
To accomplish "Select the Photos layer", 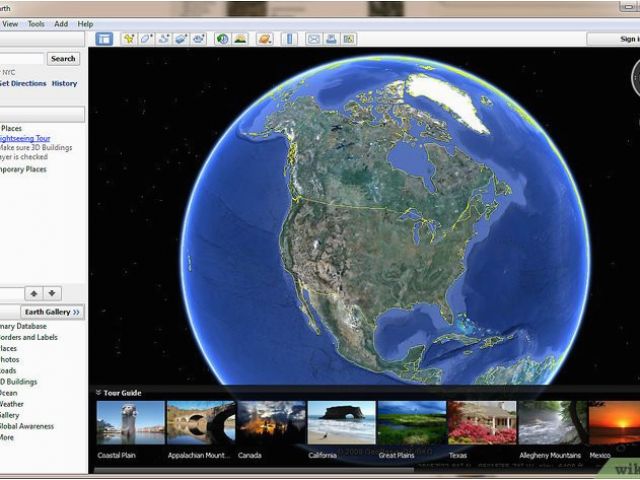I will pos(10,360).
